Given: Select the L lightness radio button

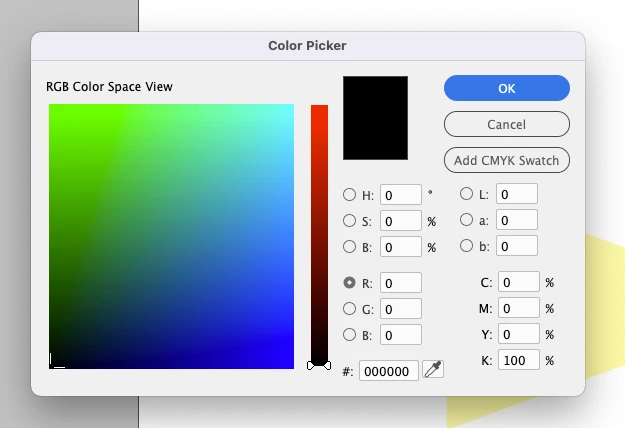Looking at the screenshot, I should (466, 194).
